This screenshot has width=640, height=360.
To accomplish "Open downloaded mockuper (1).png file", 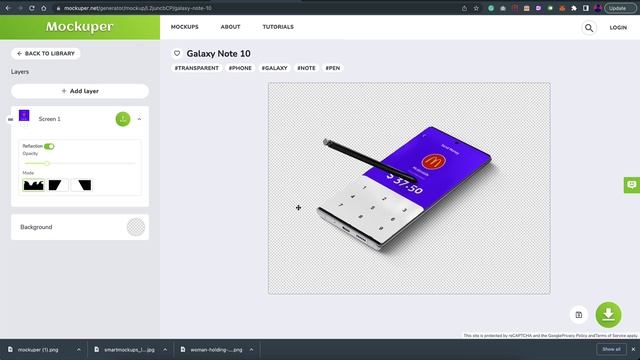I will coord(38,350).
